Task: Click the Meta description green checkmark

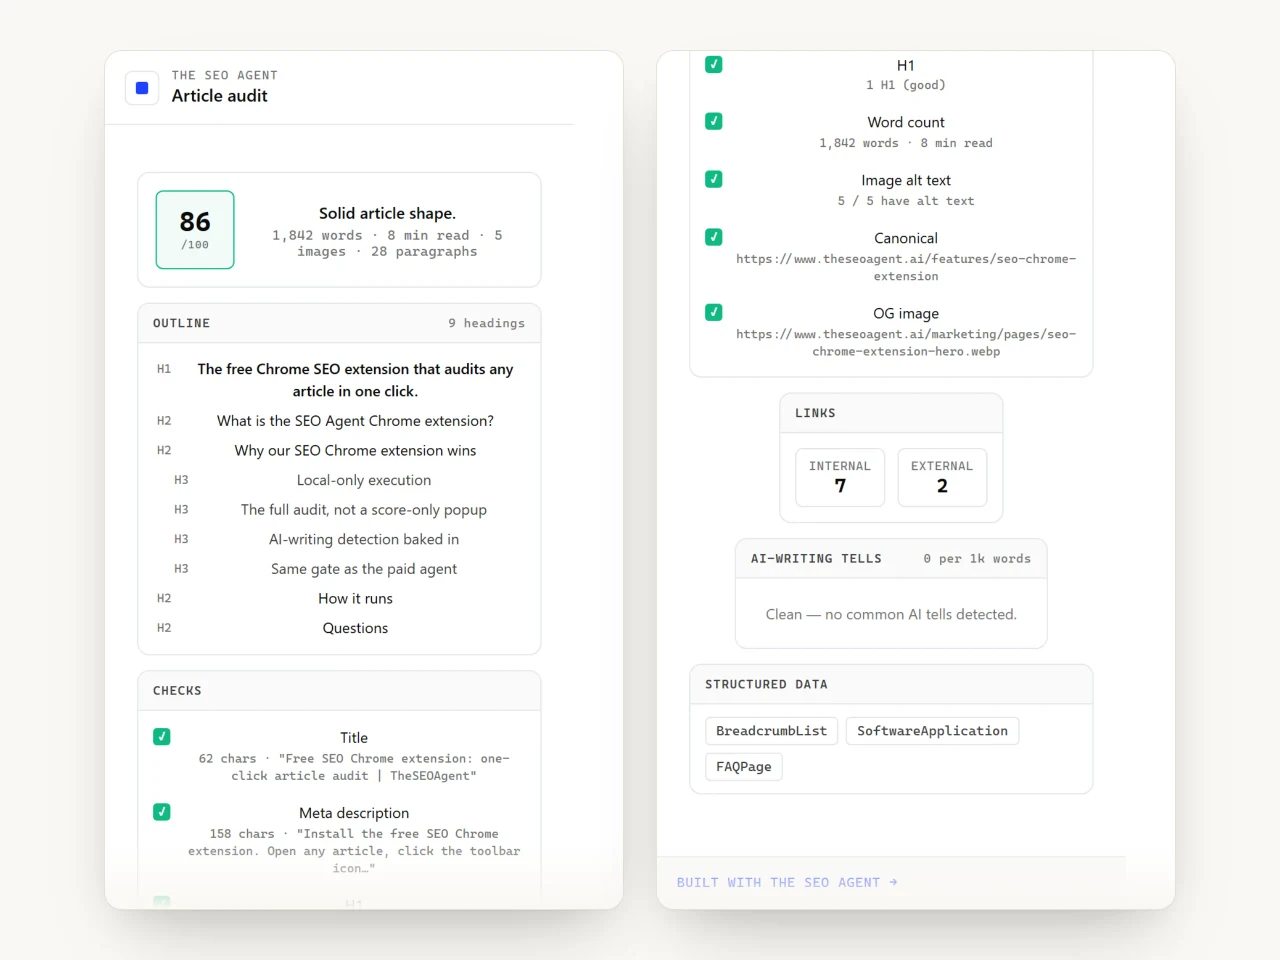Action: [162, 812]
